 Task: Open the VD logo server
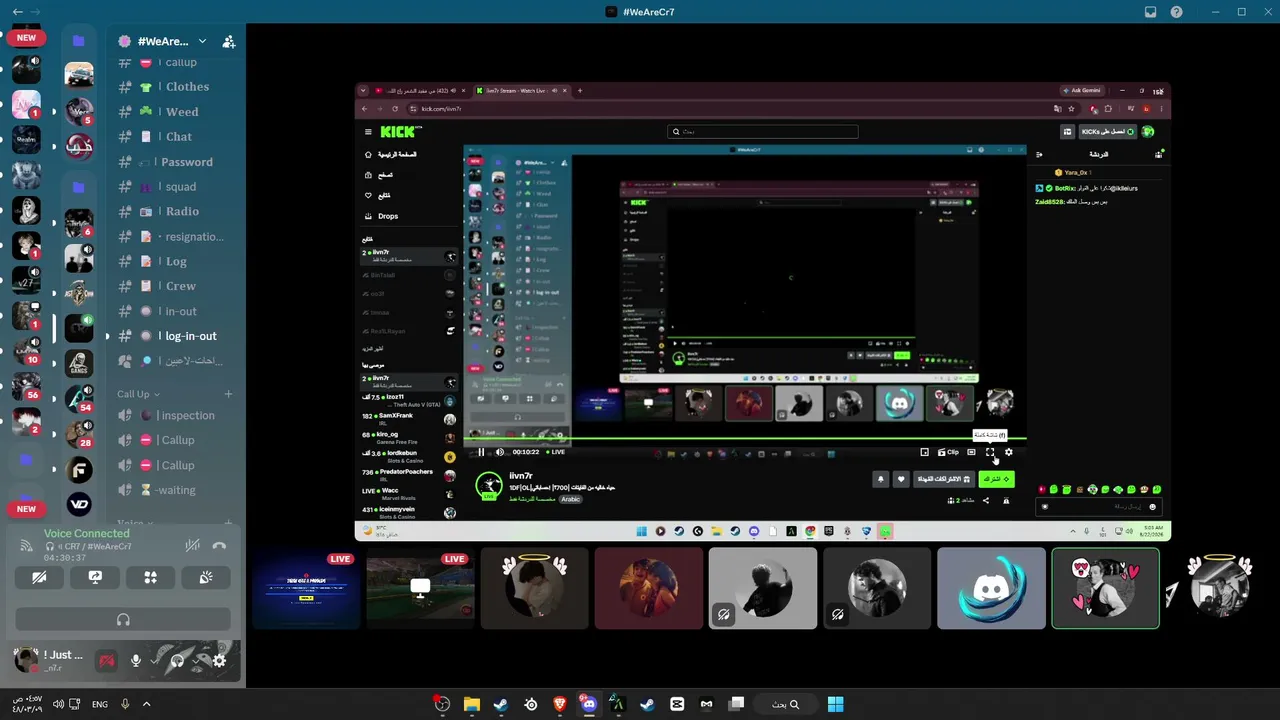(x=79, y=504)
